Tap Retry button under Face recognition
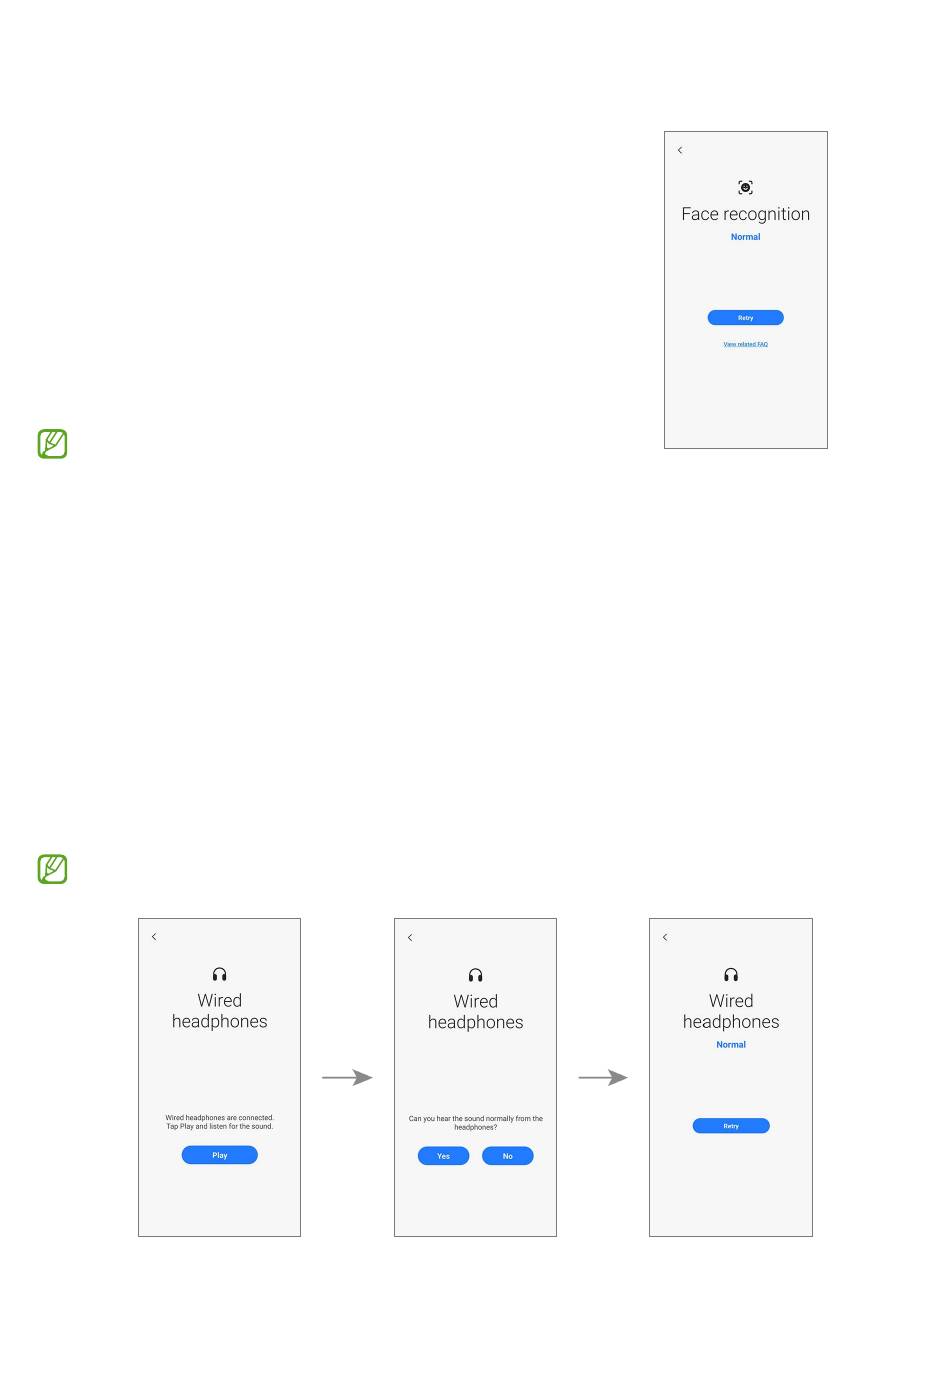Viewport: 950px width, 1378px height. coord(745,318)
